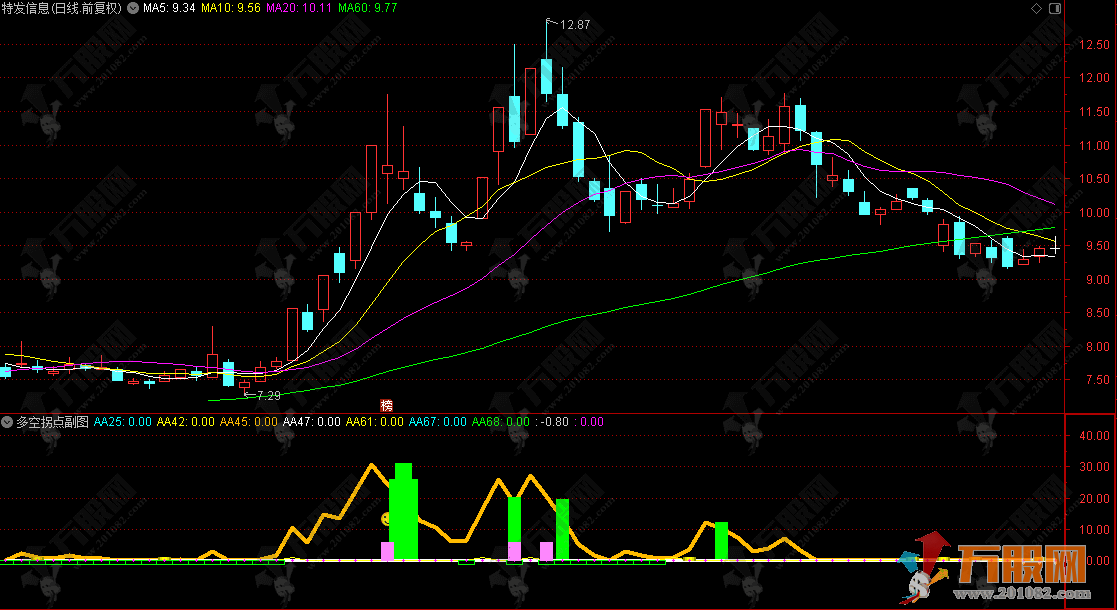
Task: Click the yellow smiley face signal icon
Action: [386, 518]
